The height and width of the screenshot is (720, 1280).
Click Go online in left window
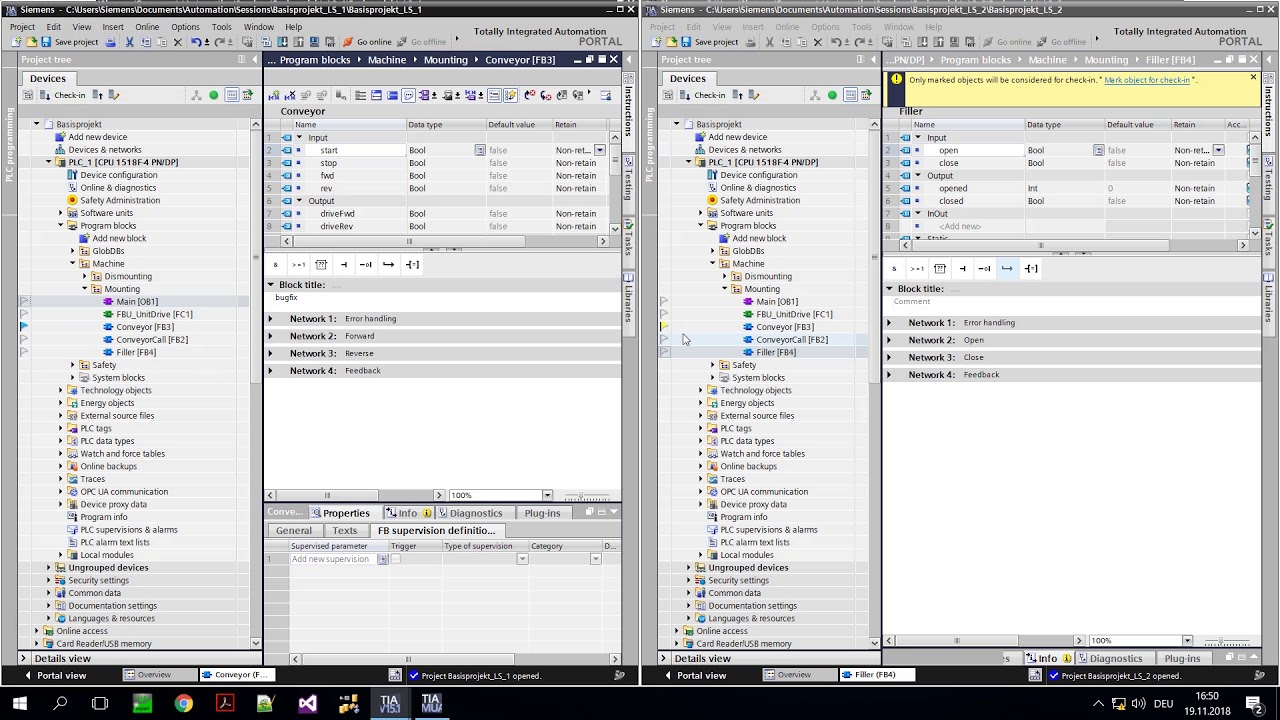click(367, 42)
